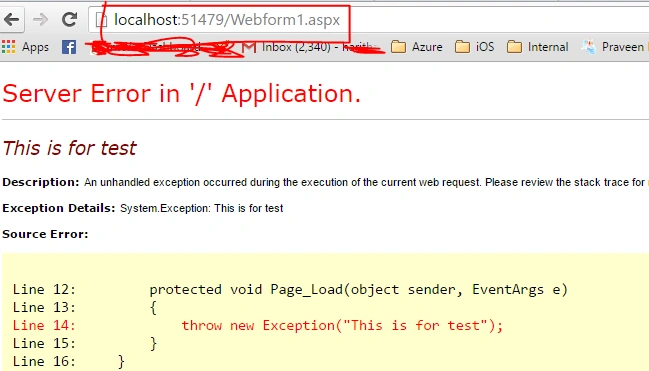This screenshot has width=649, height=371.
Task: Open the Apps grid shortcut icon
Action: [x=8, y=47]
